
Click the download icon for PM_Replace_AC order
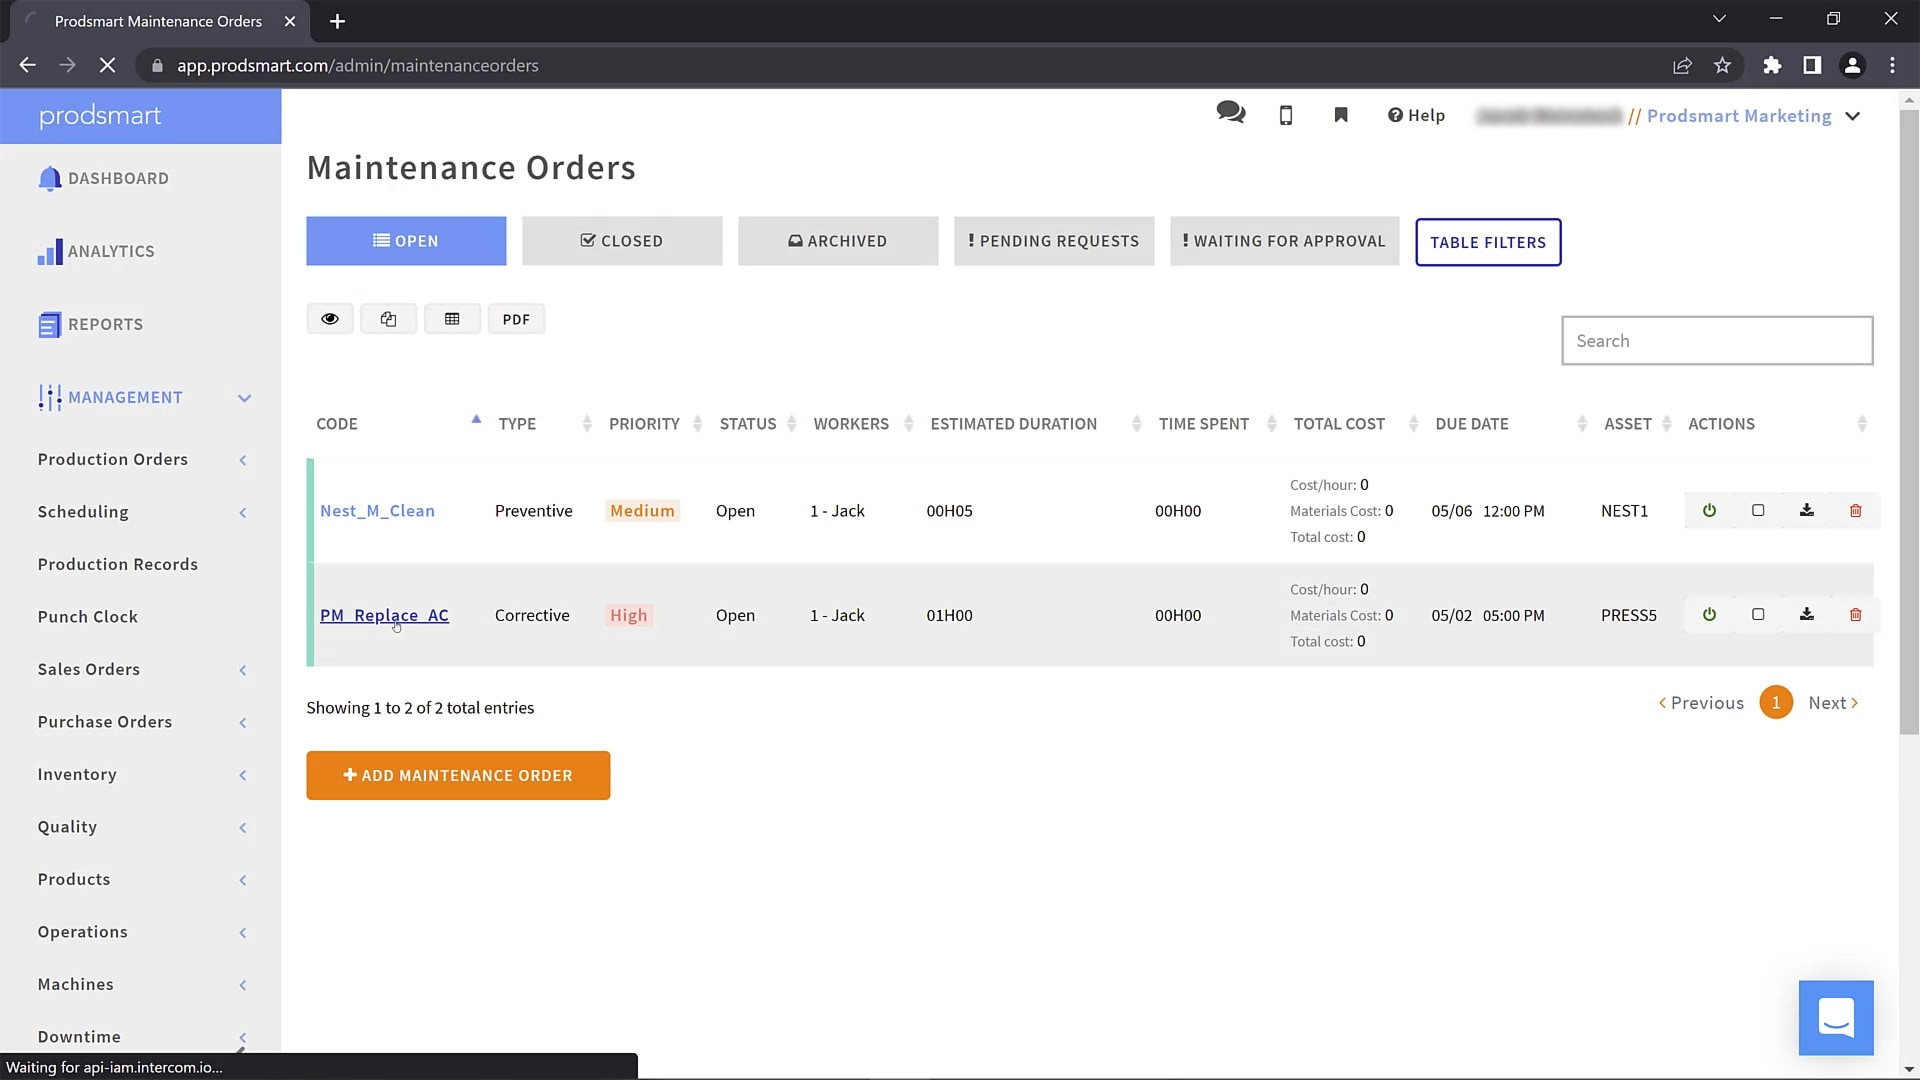tap(1807, 615)
